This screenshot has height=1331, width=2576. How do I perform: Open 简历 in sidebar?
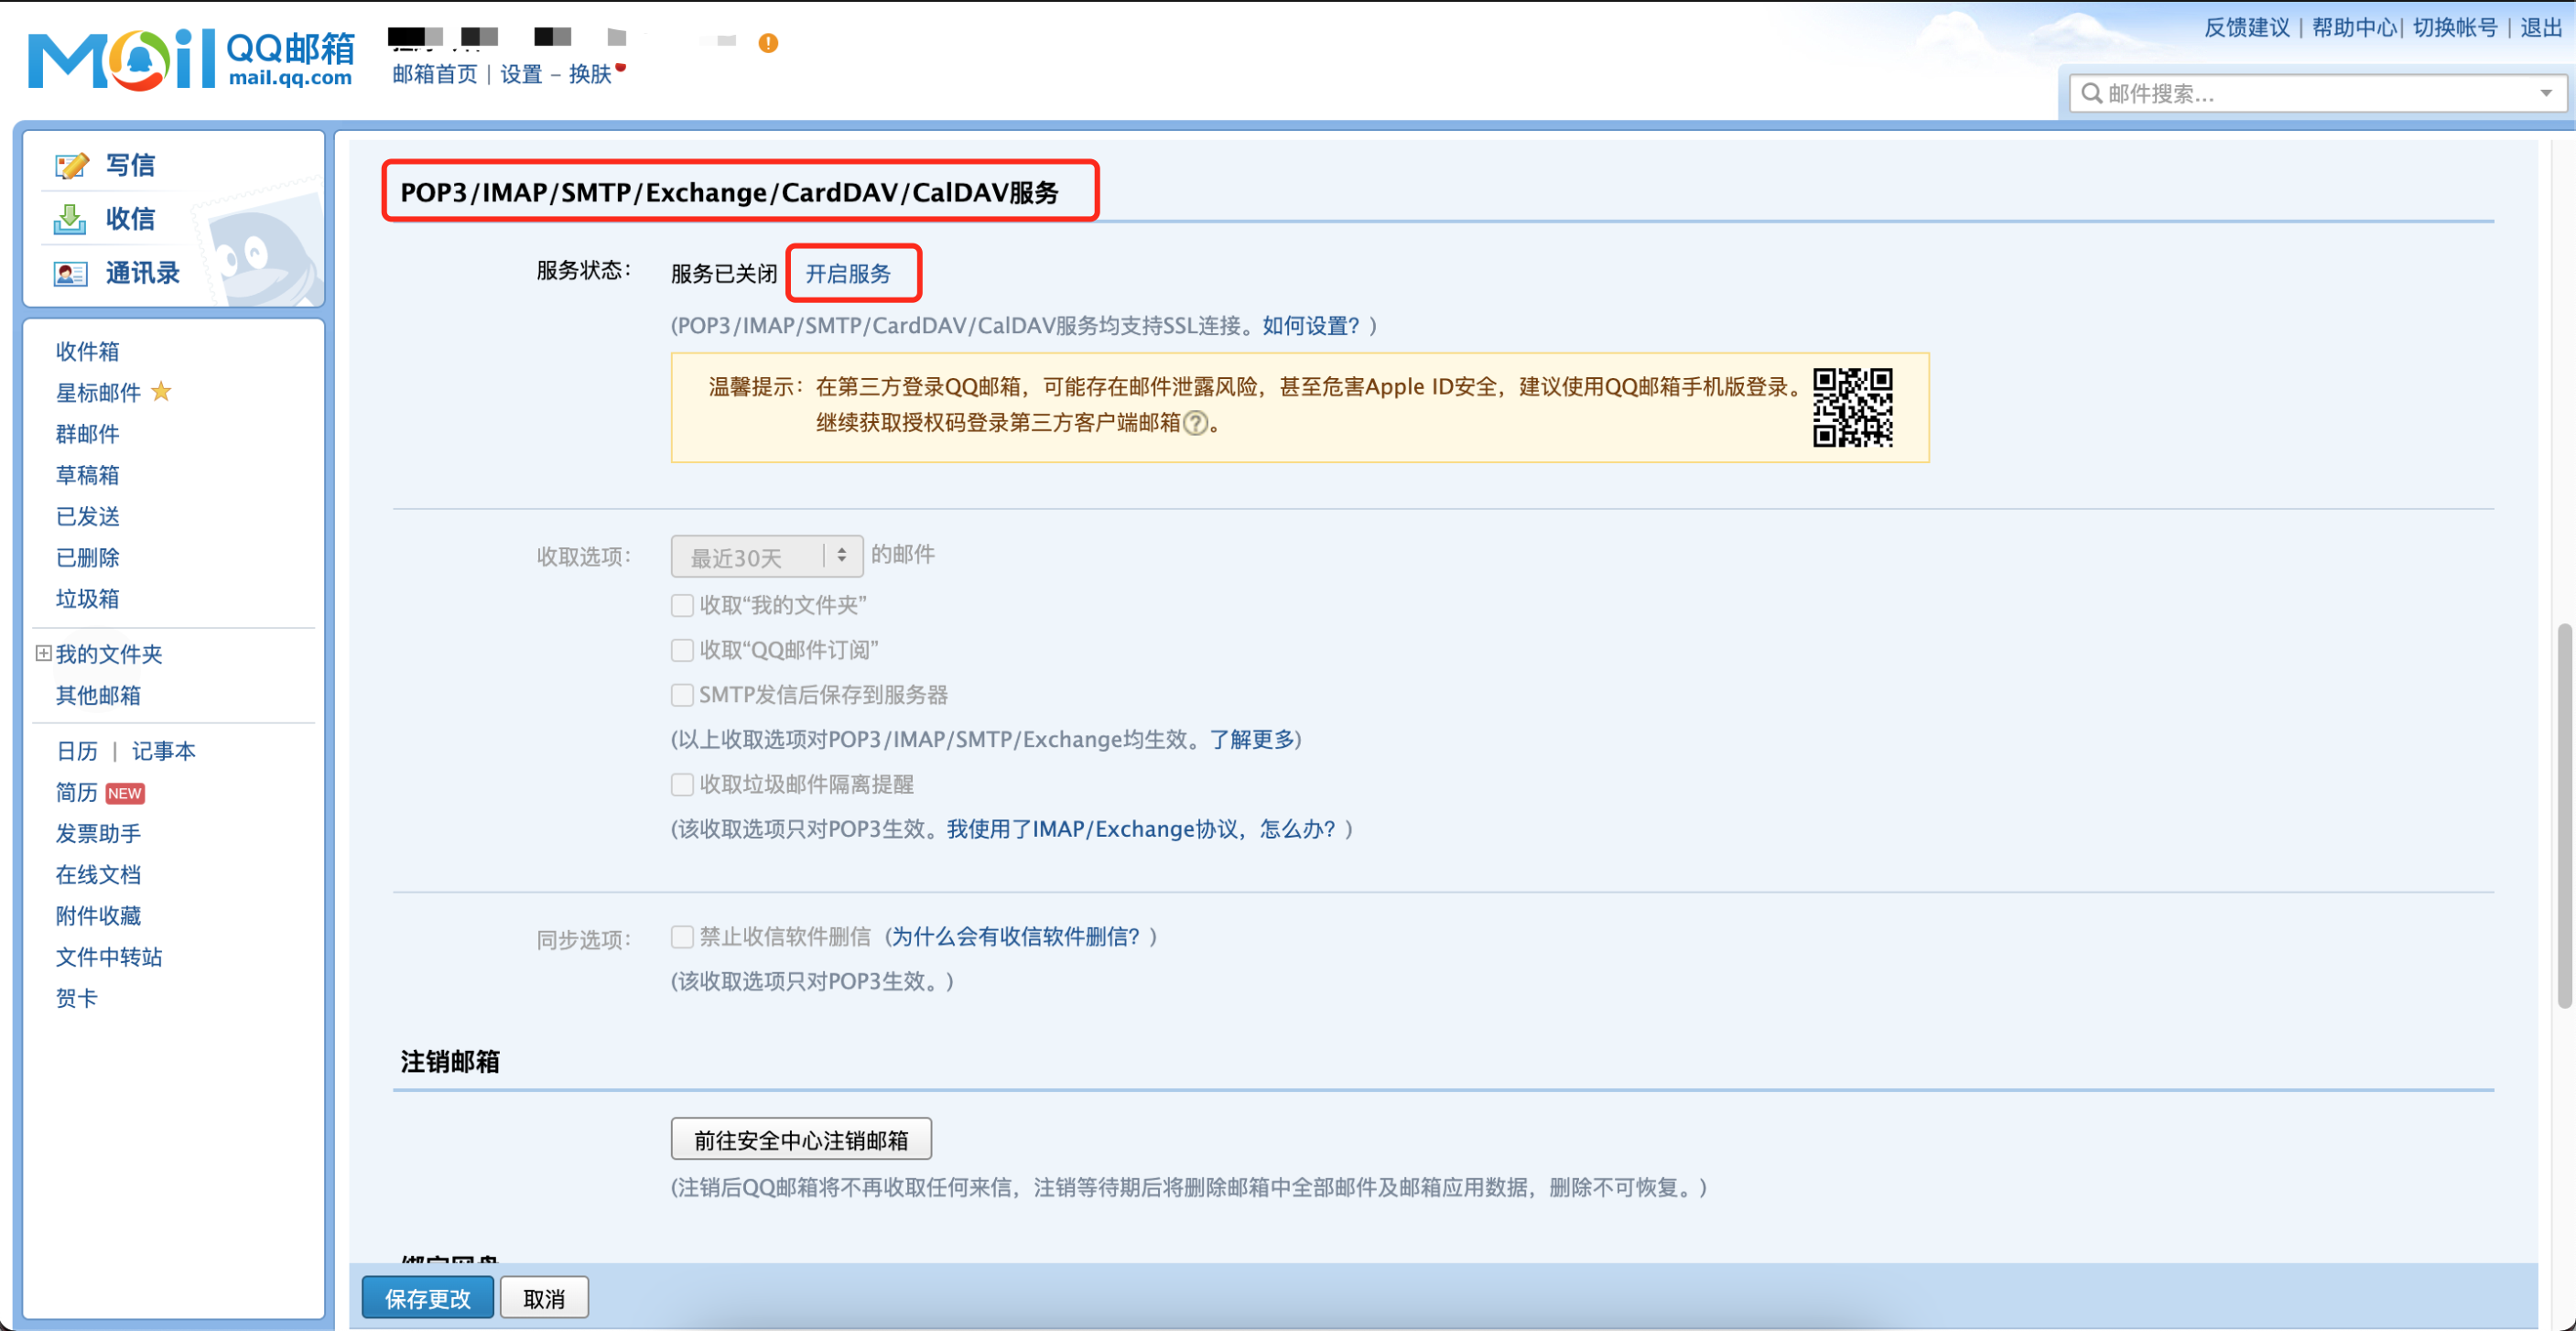click(x=77, y=792)
